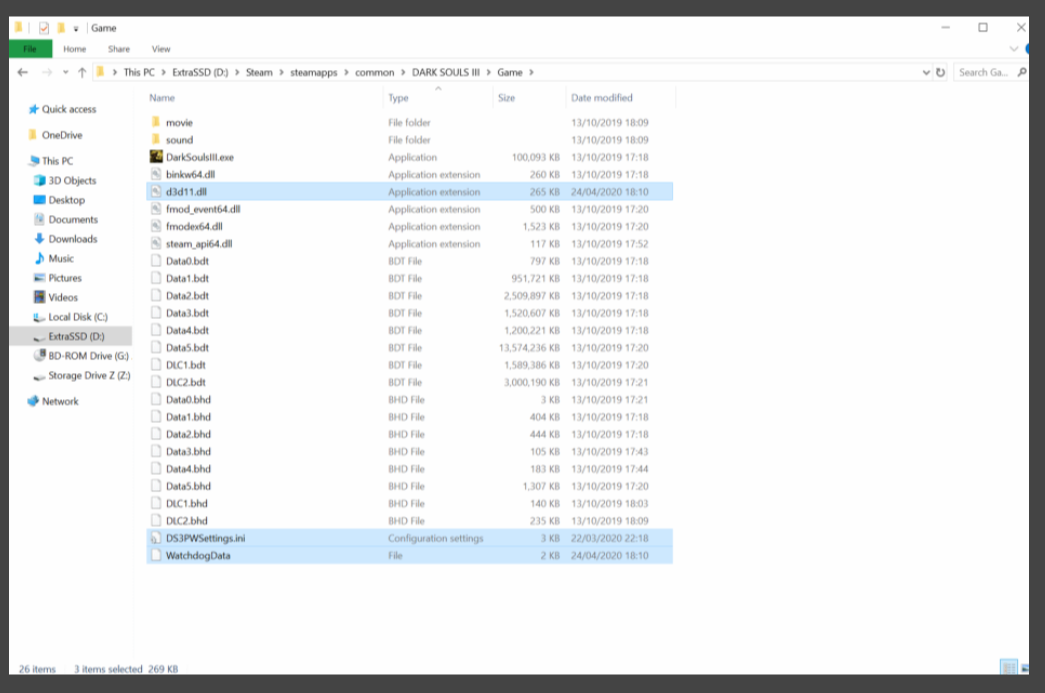The image size is (1045, 693).
Task: Click the Videos sidebar icon
Action: point(39,297)
